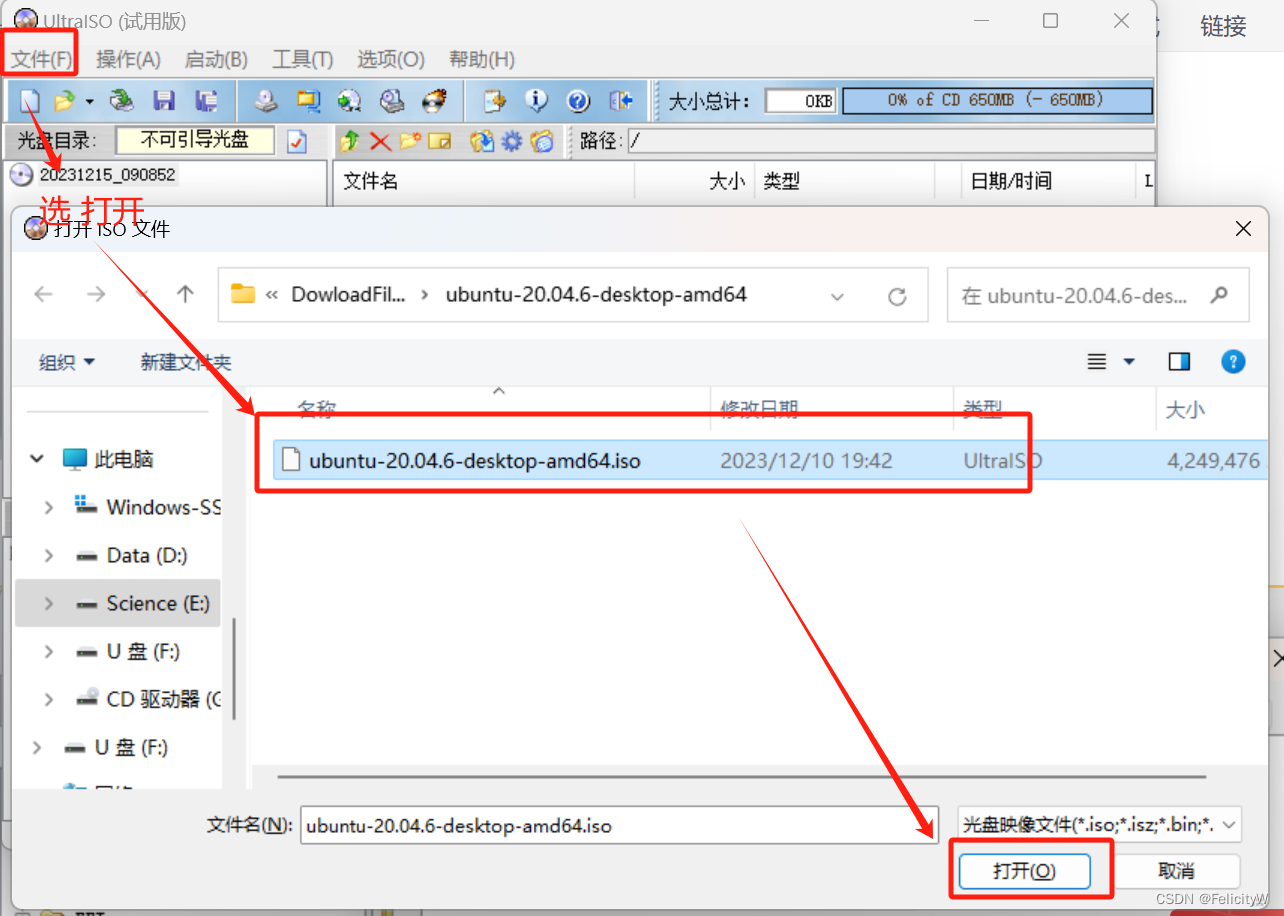Toggle the preview pane icon
The height and width of the screenshot is (916, 1284).
(x=1180, y=362)
